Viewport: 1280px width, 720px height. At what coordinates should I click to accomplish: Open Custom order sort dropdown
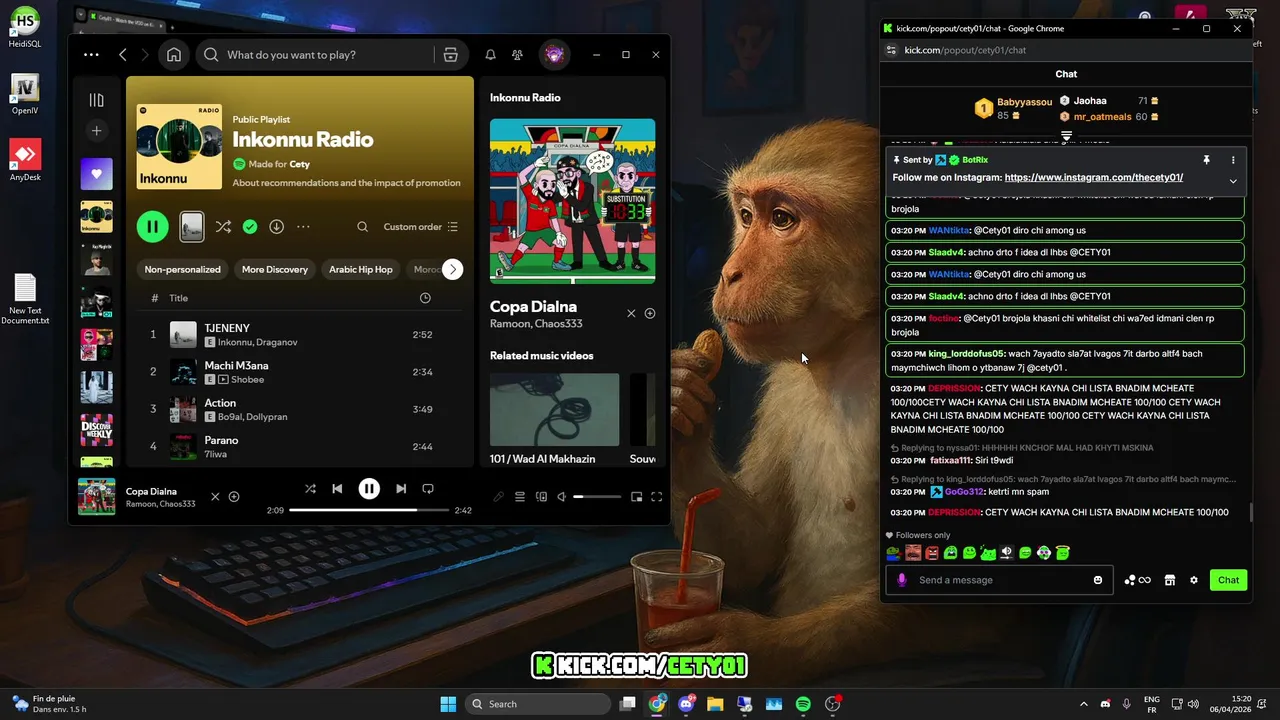click(x=421, y=227)
